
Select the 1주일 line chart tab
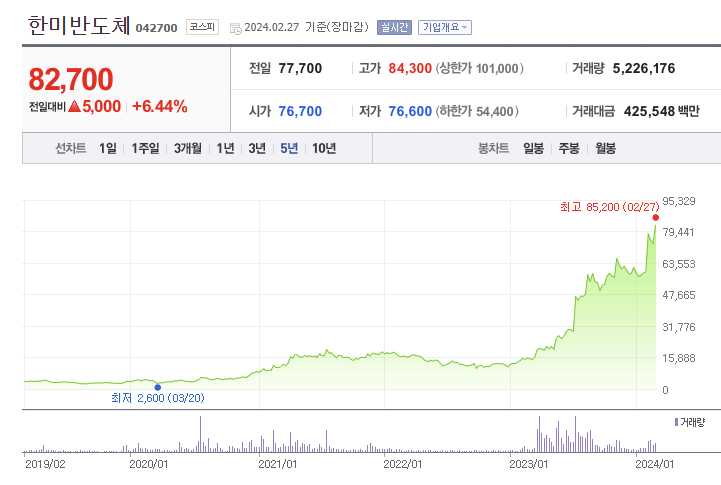[145, 148]
